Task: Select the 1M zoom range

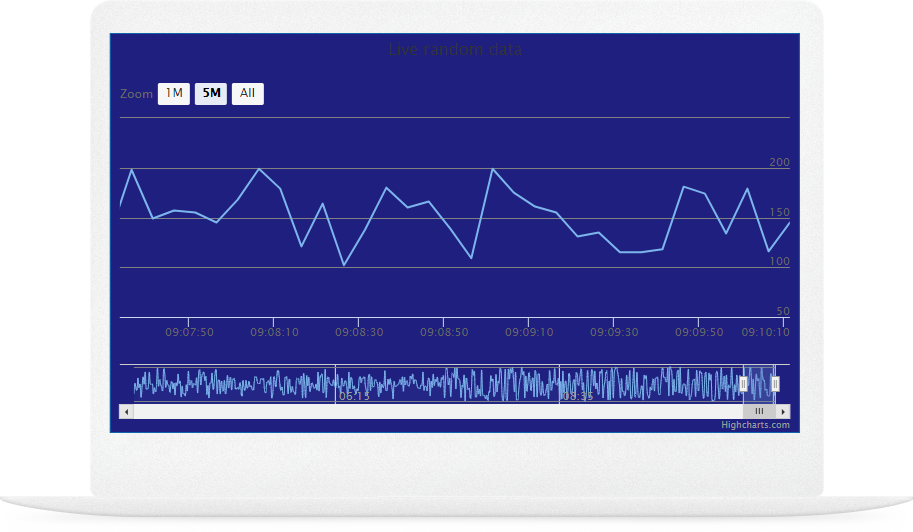Action: point(174,94)
